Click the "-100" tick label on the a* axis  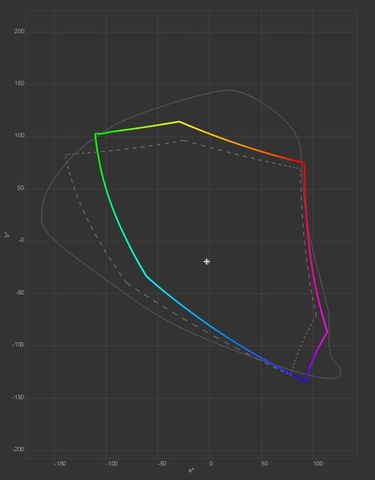pos(111,464)
